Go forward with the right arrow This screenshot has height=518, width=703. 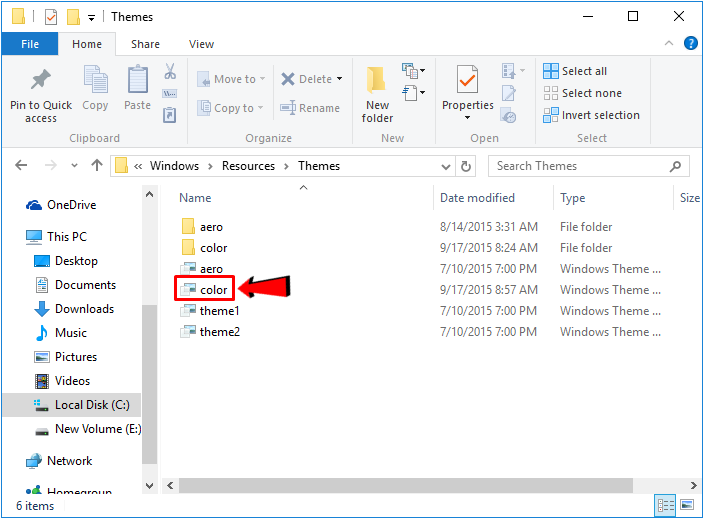point(51,165)
